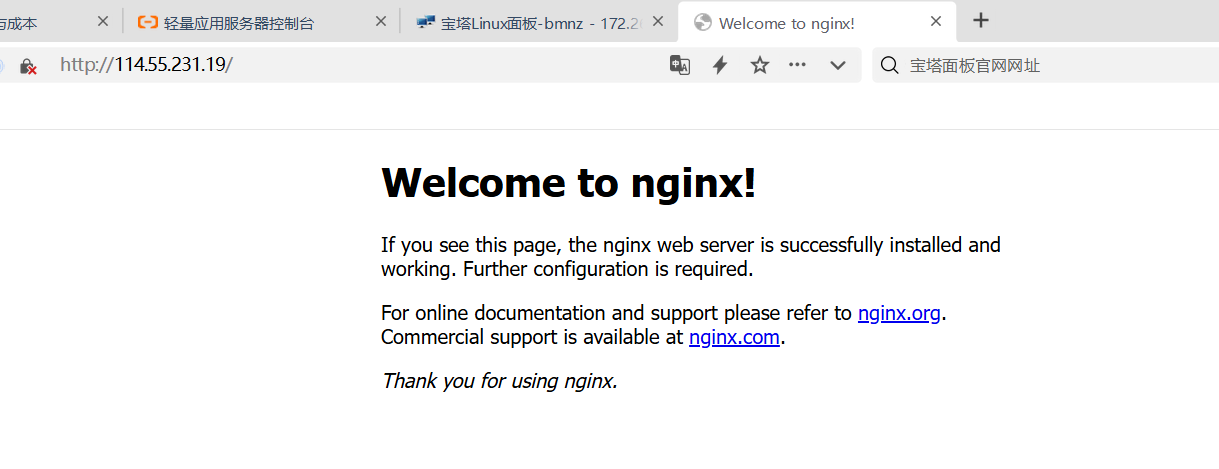Open the three-dot more options menu
Screen dimensions: 1219x469
coord(797,65)
